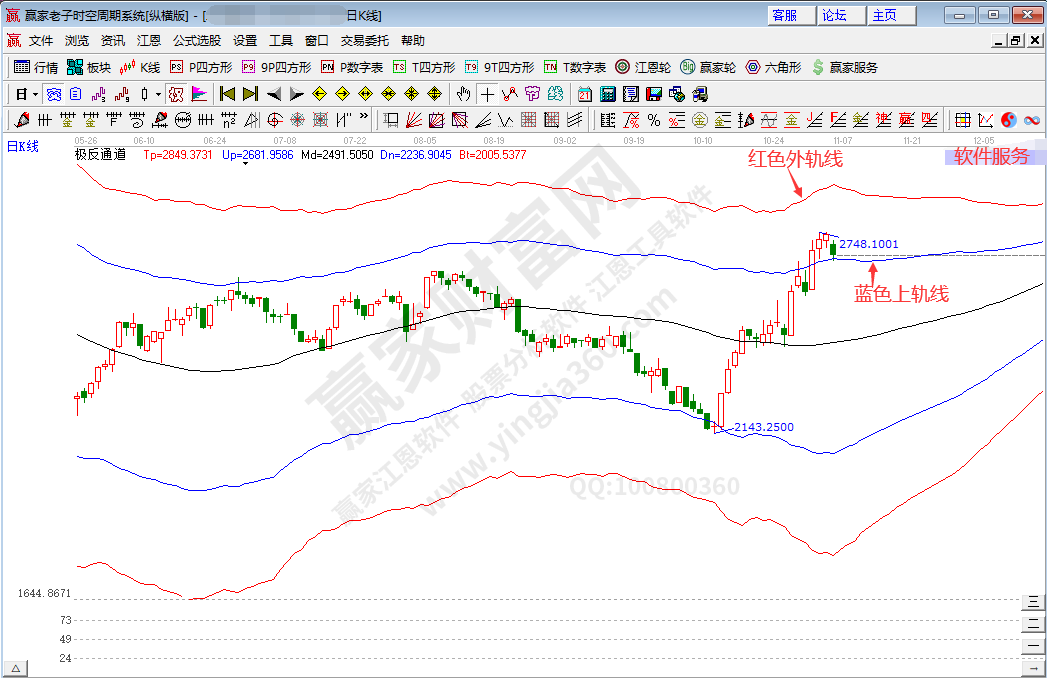Toggle the crosshair cursor tool
1047x678 pixels.
[486, 94]
